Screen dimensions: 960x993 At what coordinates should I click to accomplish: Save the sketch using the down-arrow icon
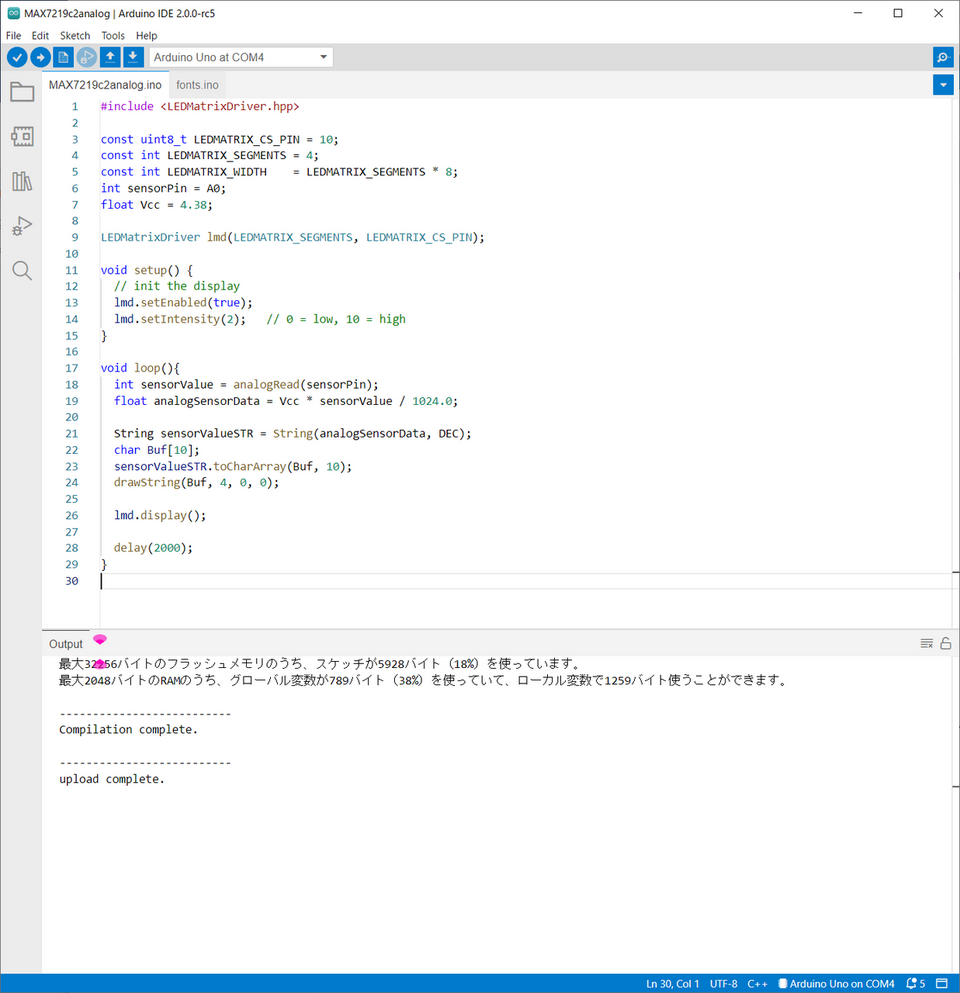point(133,57)
